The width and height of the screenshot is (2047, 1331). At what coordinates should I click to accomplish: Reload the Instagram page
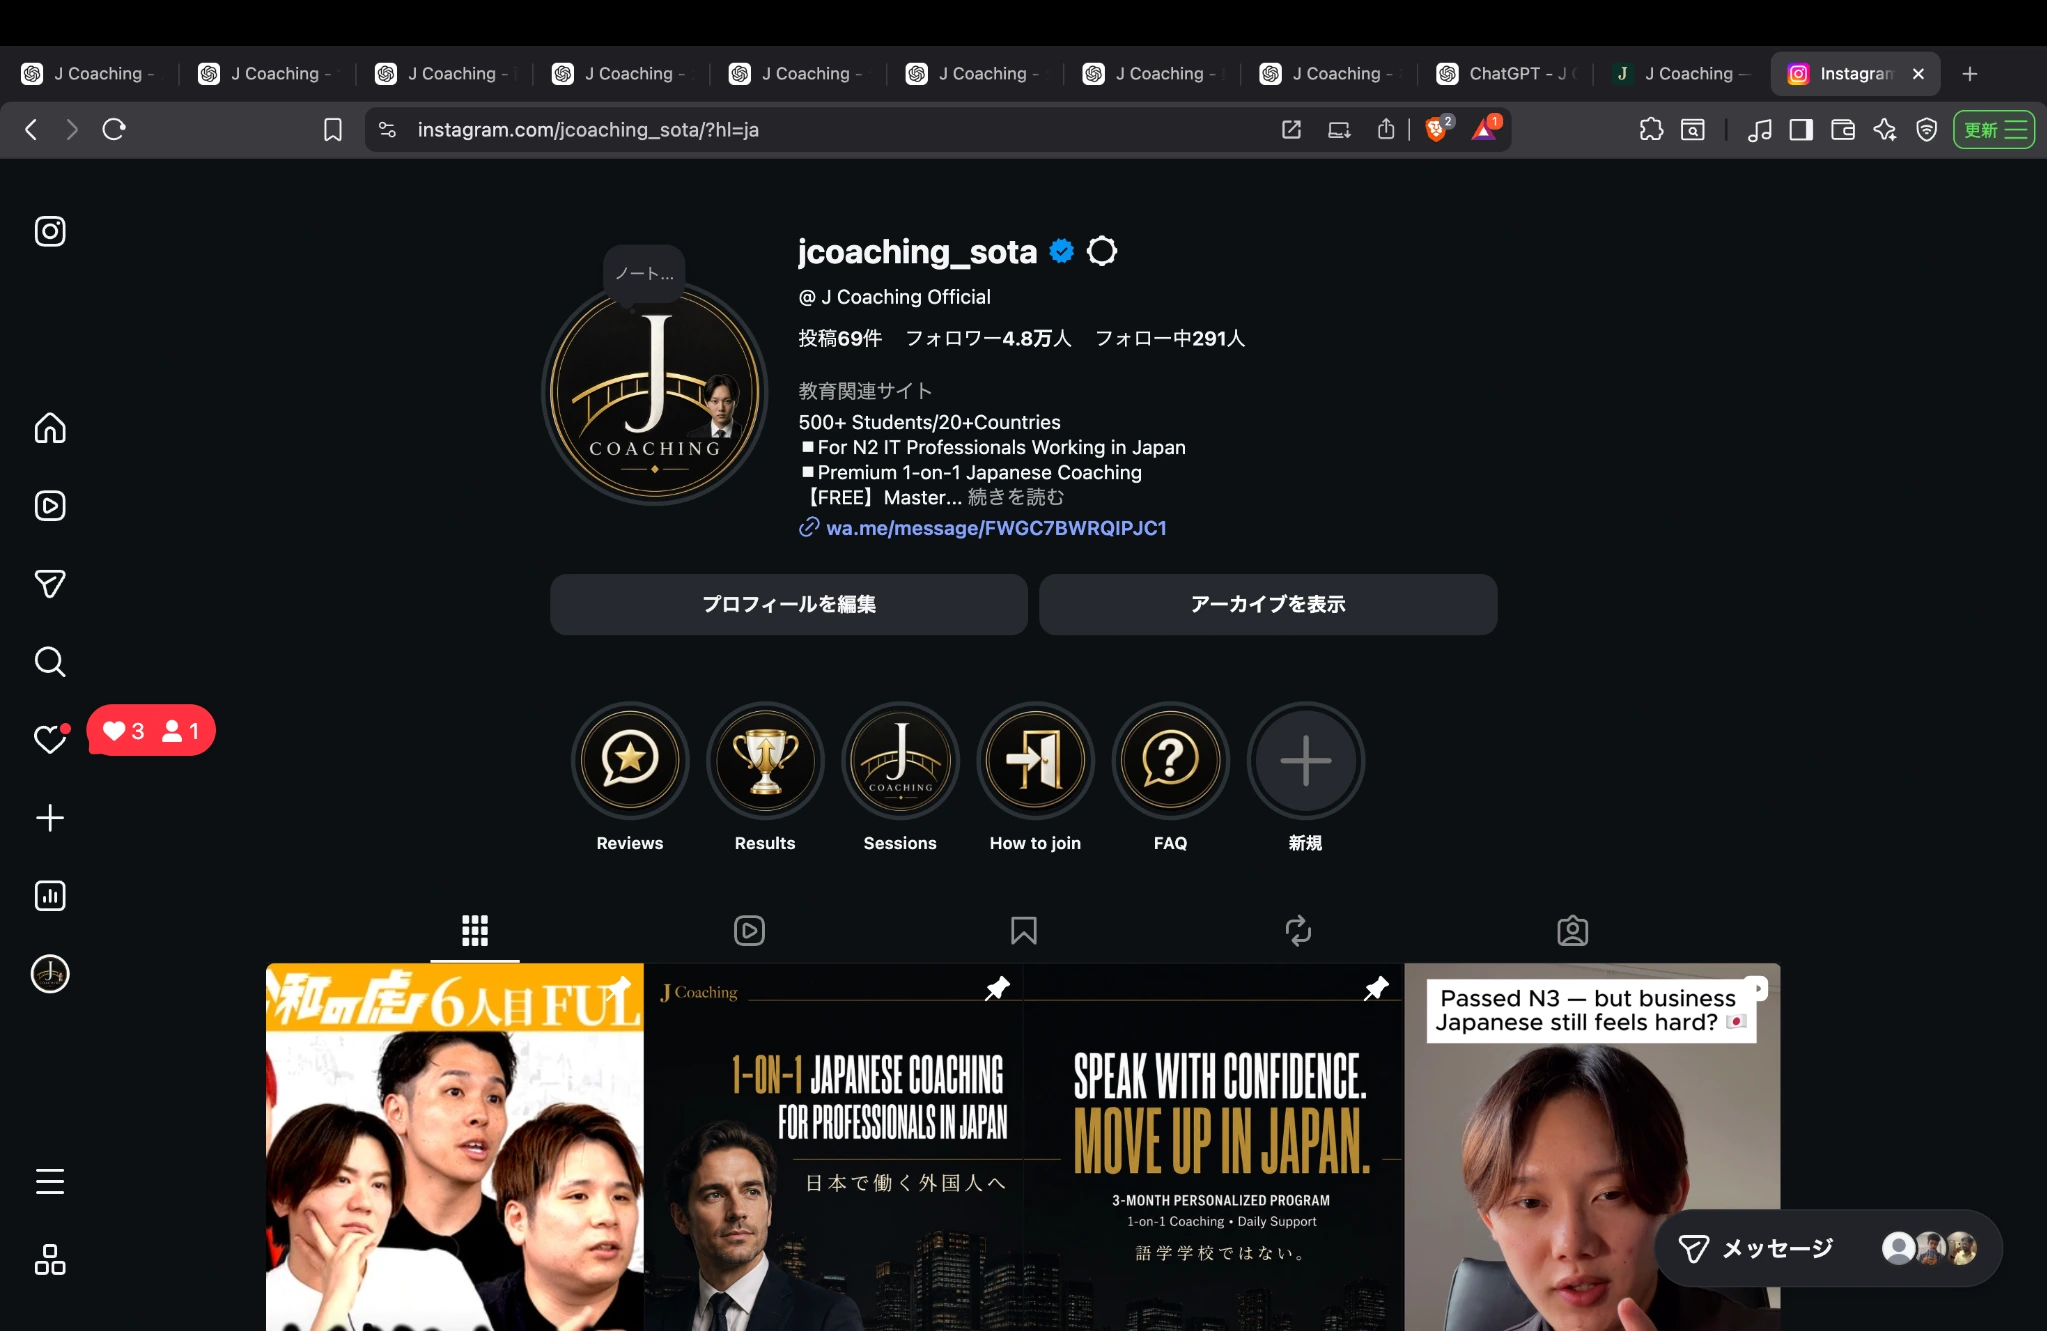click(114, 129)
